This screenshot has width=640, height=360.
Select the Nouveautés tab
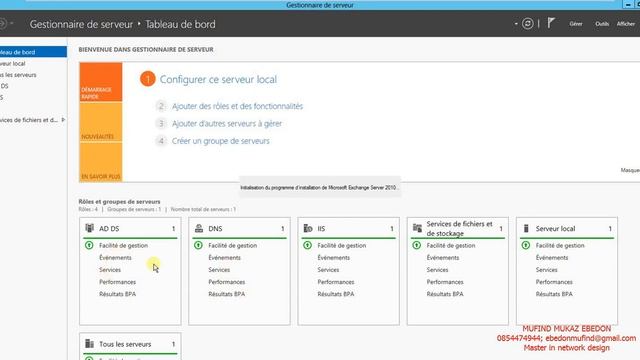pos(100,122)
